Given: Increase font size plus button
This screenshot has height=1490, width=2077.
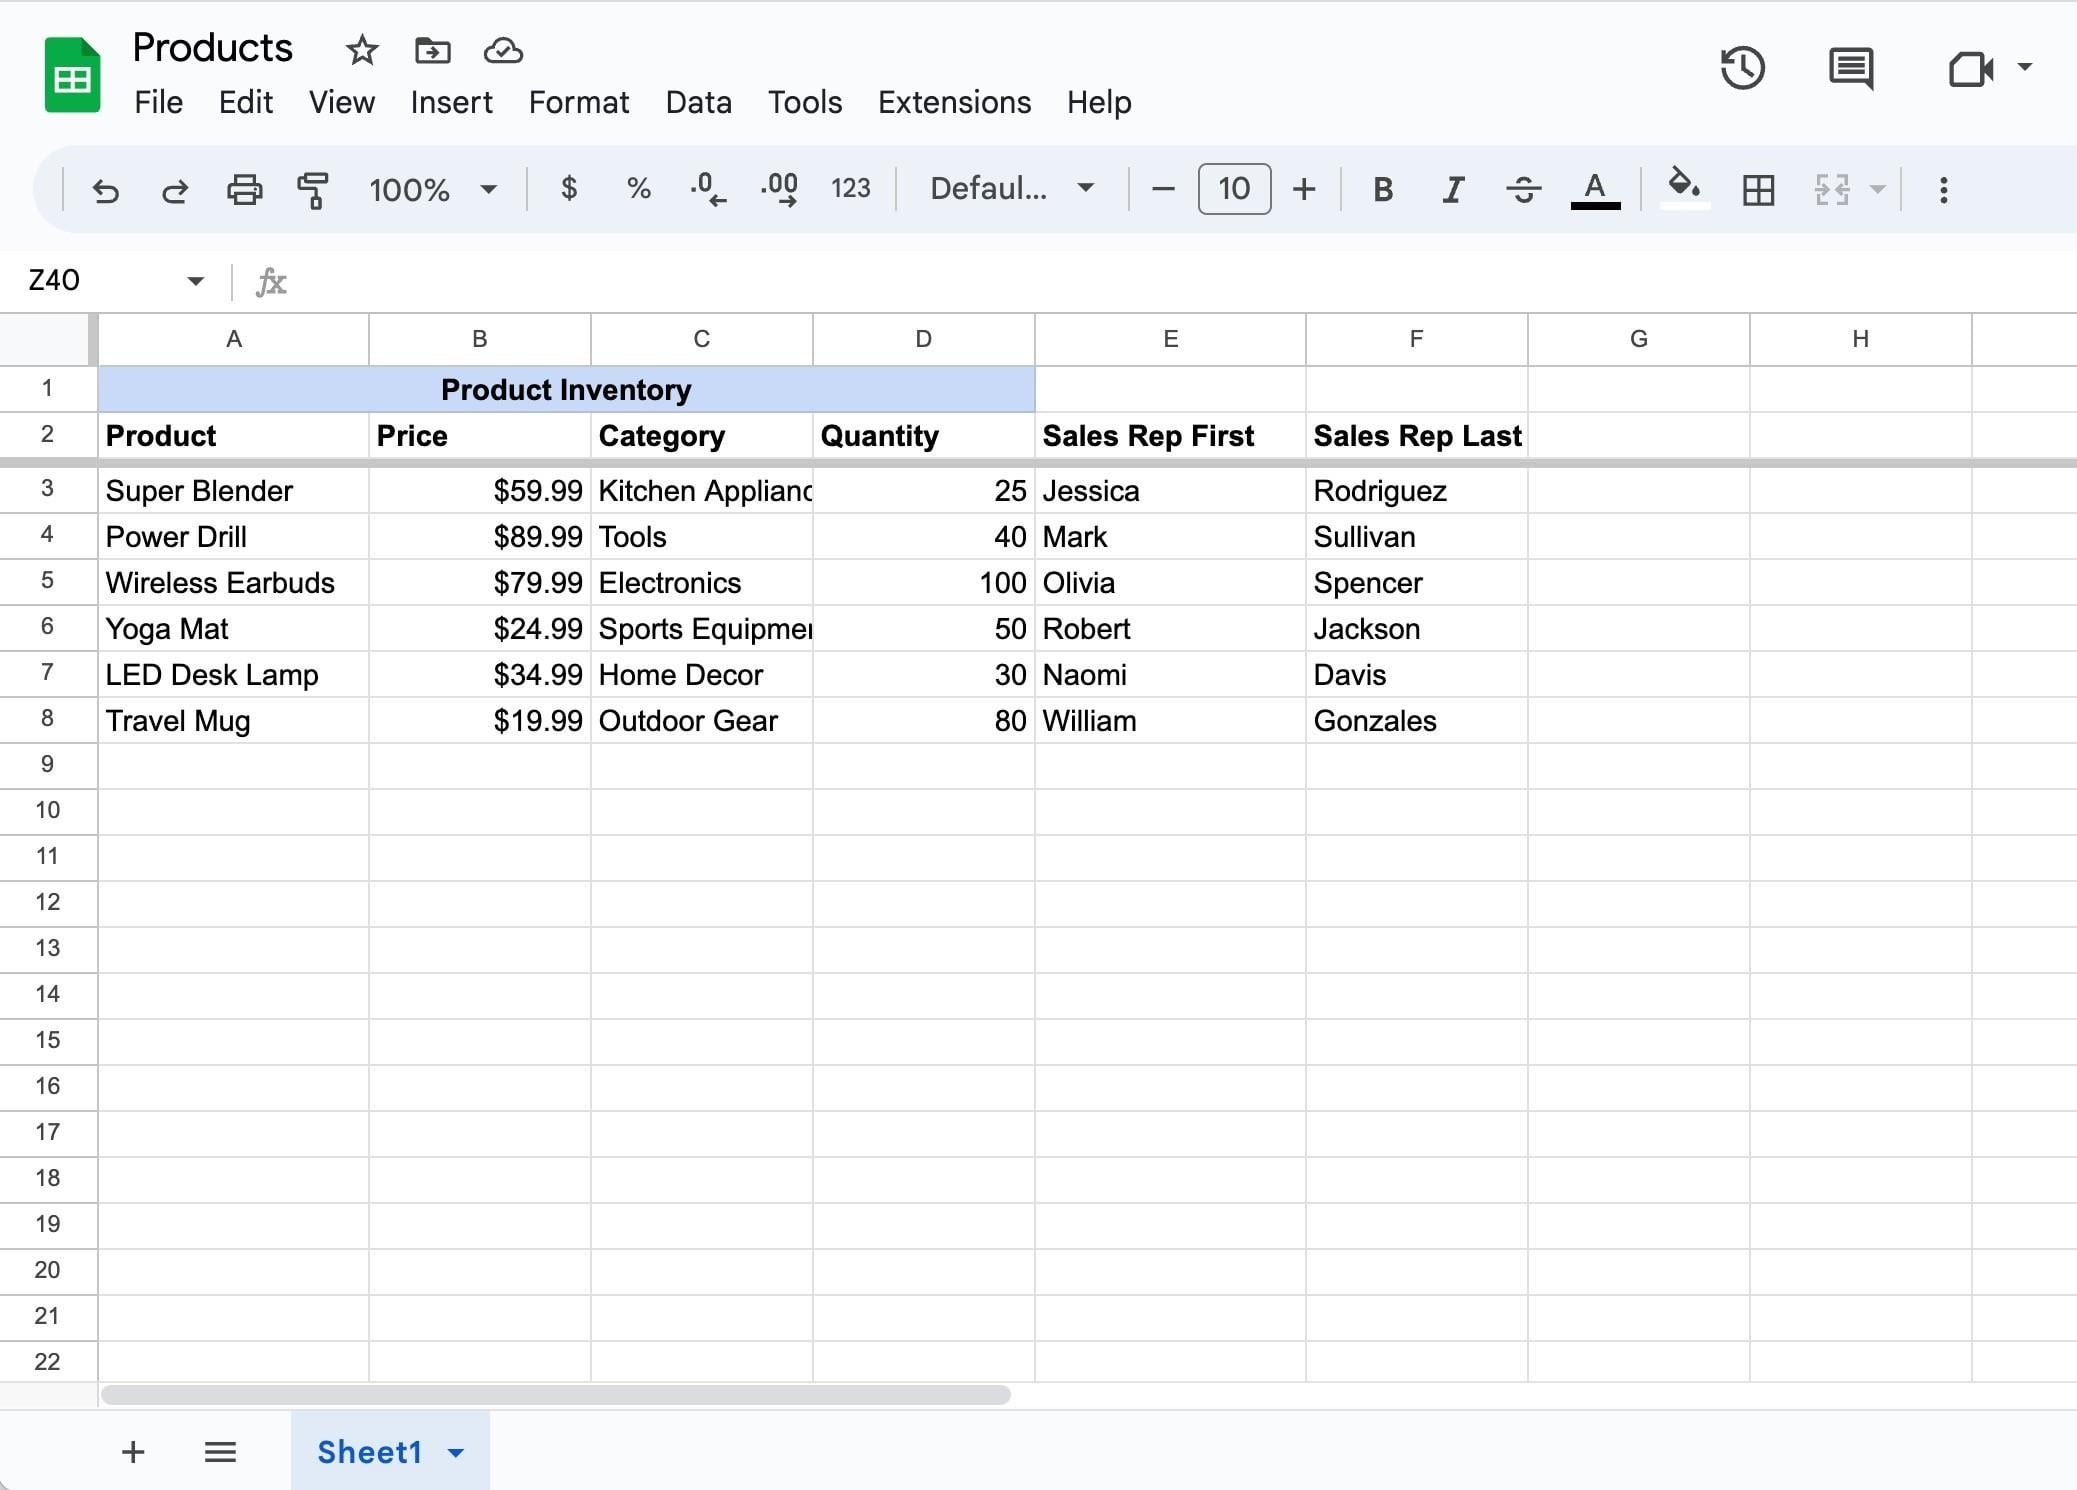Looking at the screenshot, I should (1304, 189).
